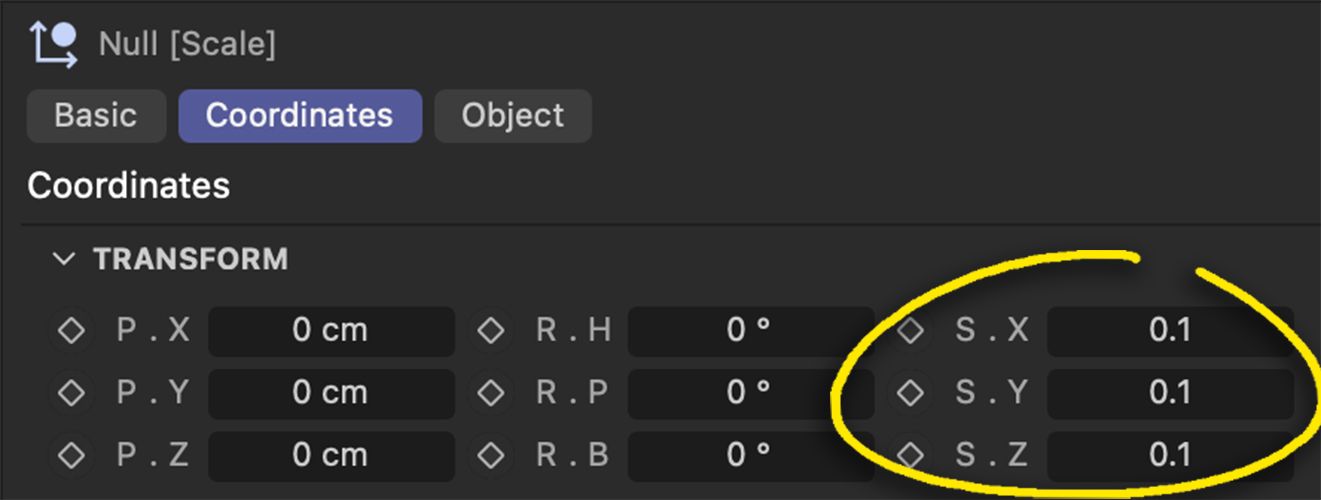Click the S . X scale field
The width and height of the screenshot is (1321, 500).
[x=1170, y=331]
